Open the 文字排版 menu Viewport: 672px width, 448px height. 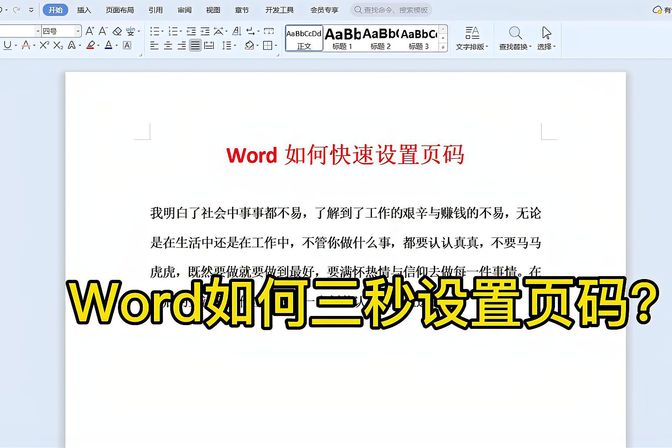472,38
